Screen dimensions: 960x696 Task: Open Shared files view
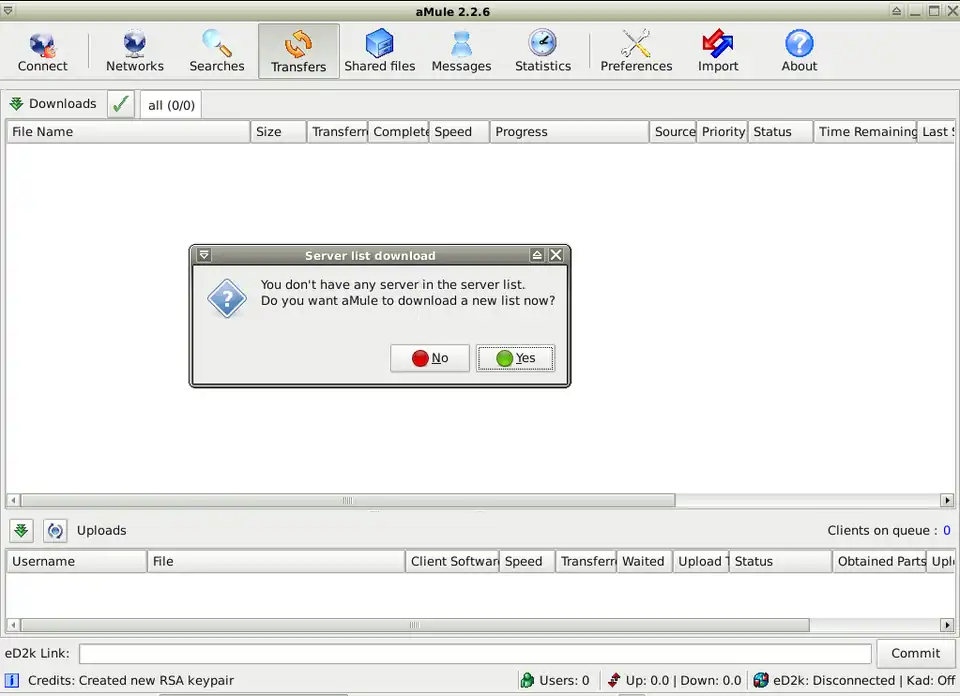[x=379, y=52]
